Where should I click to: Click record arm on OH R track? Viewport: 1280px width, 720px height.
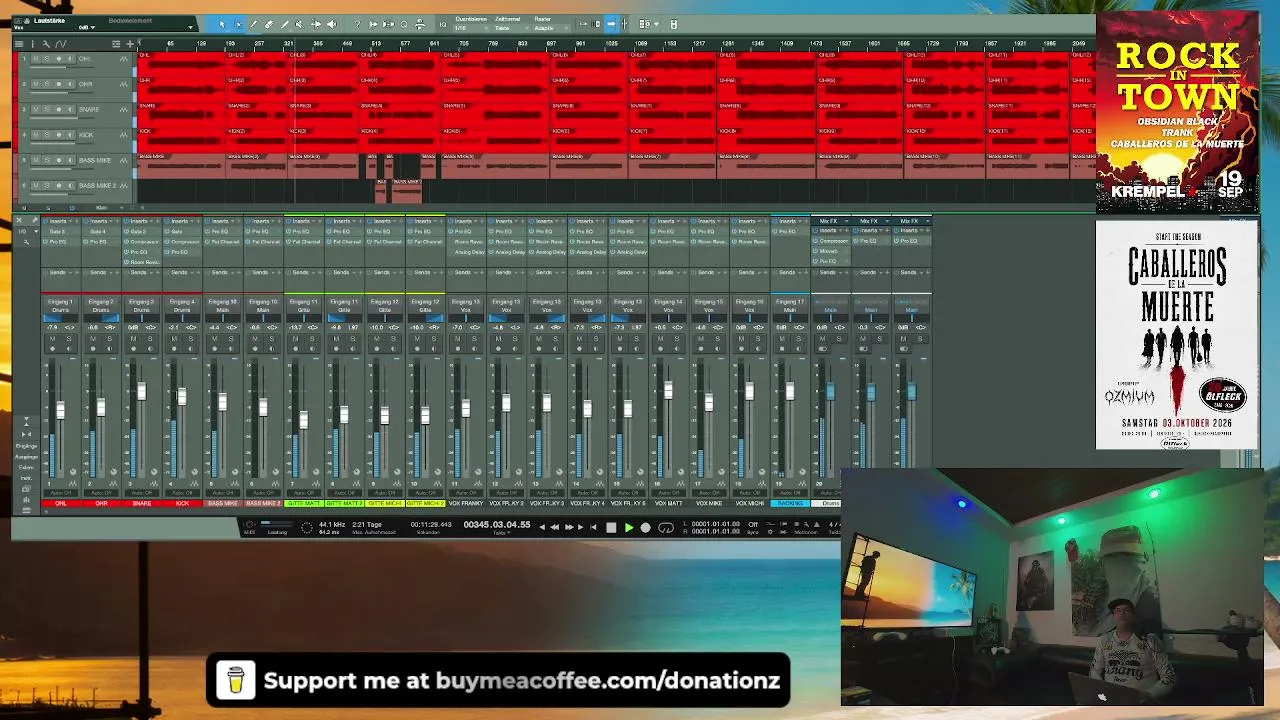[58, 84]
